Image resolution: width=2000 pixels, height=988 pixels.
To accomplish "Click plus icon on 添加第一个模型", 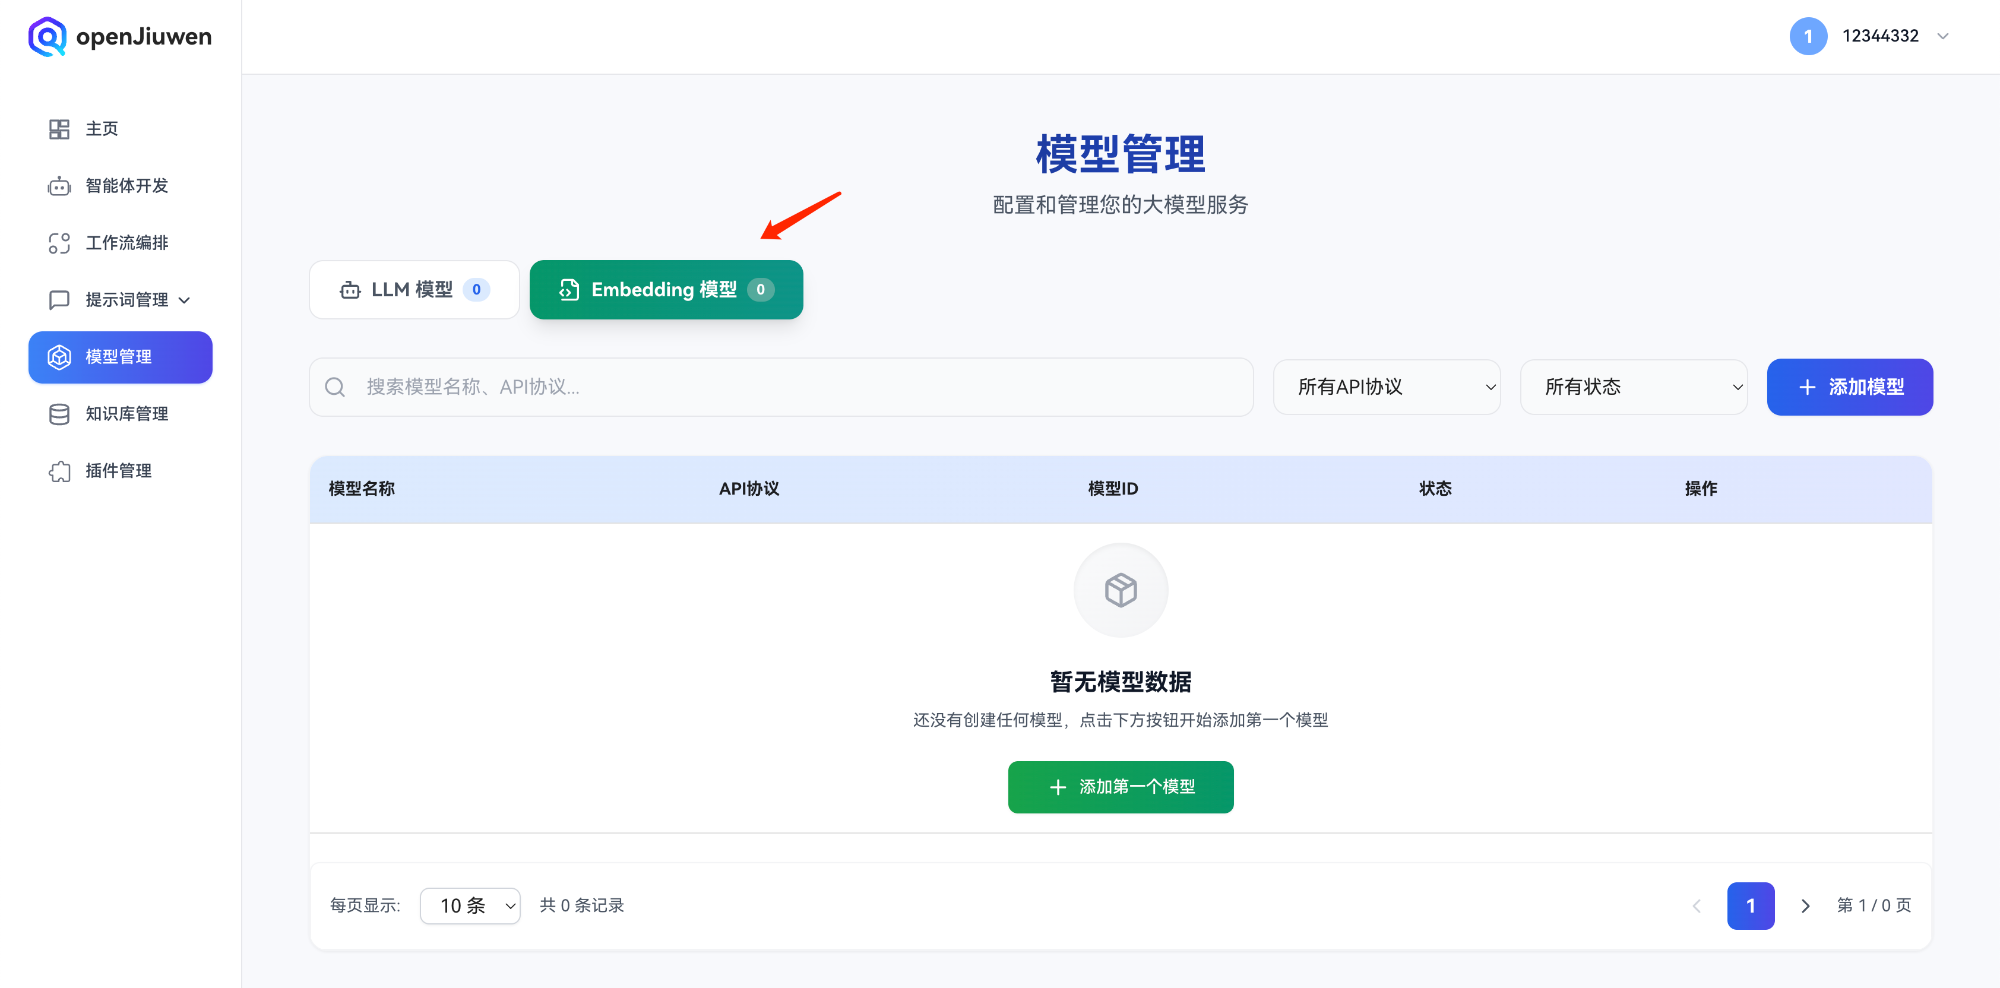I will (x=1058, y=788).
